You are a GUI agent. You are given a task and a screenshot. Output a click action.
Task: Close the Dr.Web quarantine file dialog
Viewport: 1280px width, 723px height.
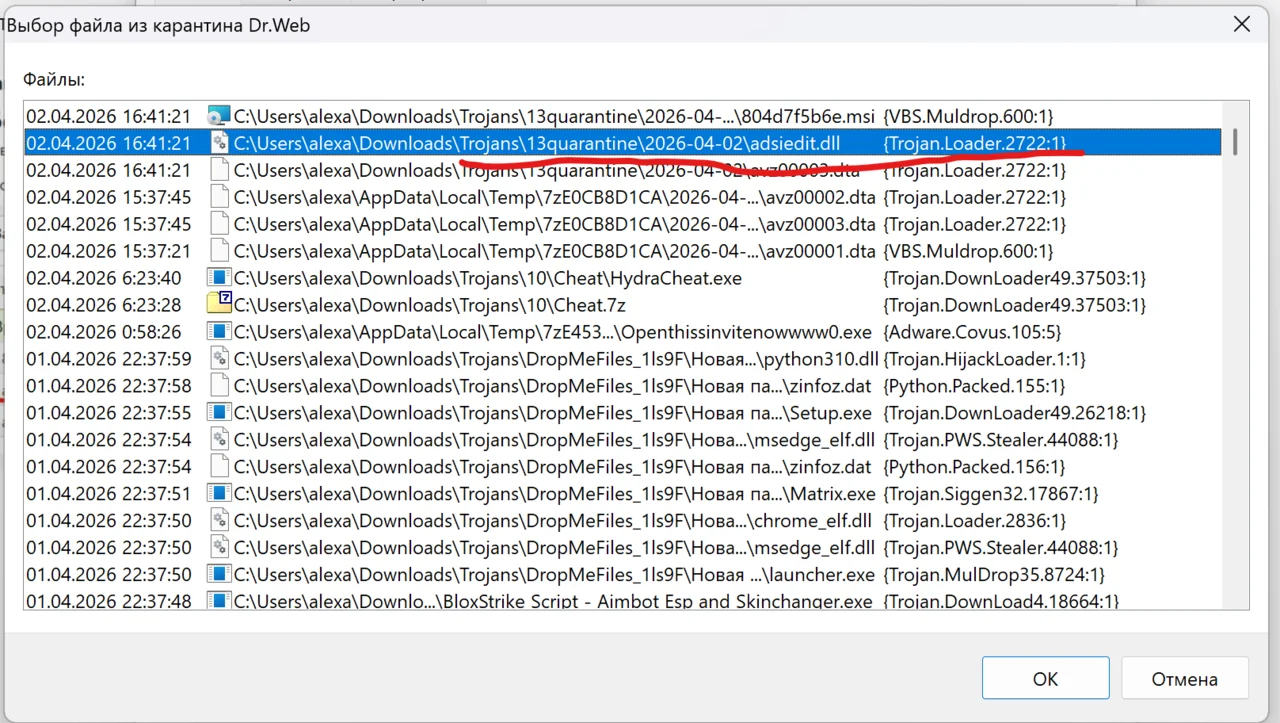pos(1241,25)
